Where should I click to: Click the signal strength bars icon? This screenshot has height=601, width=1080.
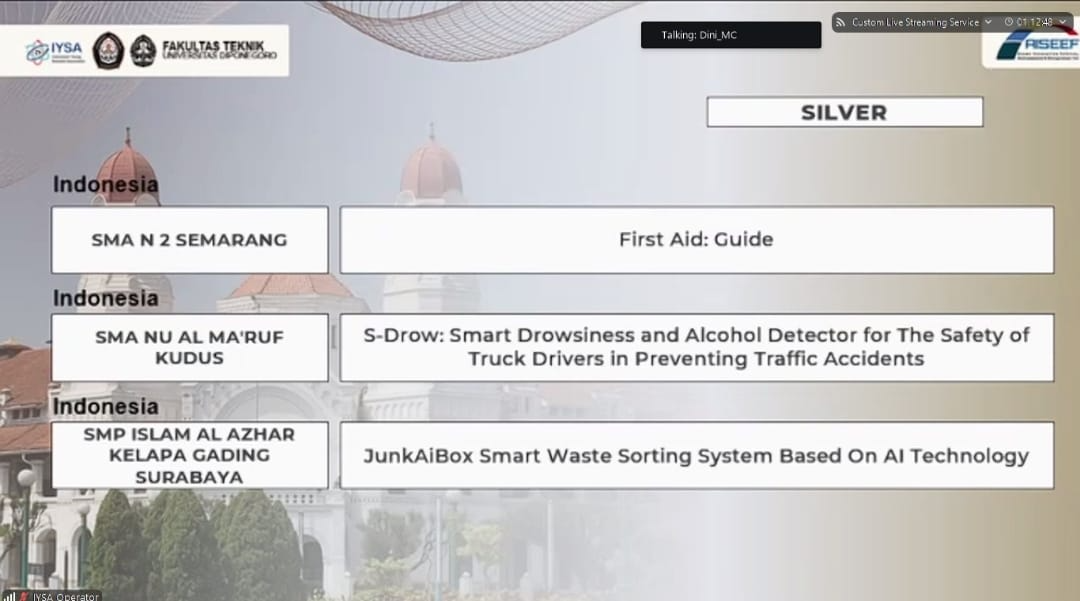pos(8,596)
